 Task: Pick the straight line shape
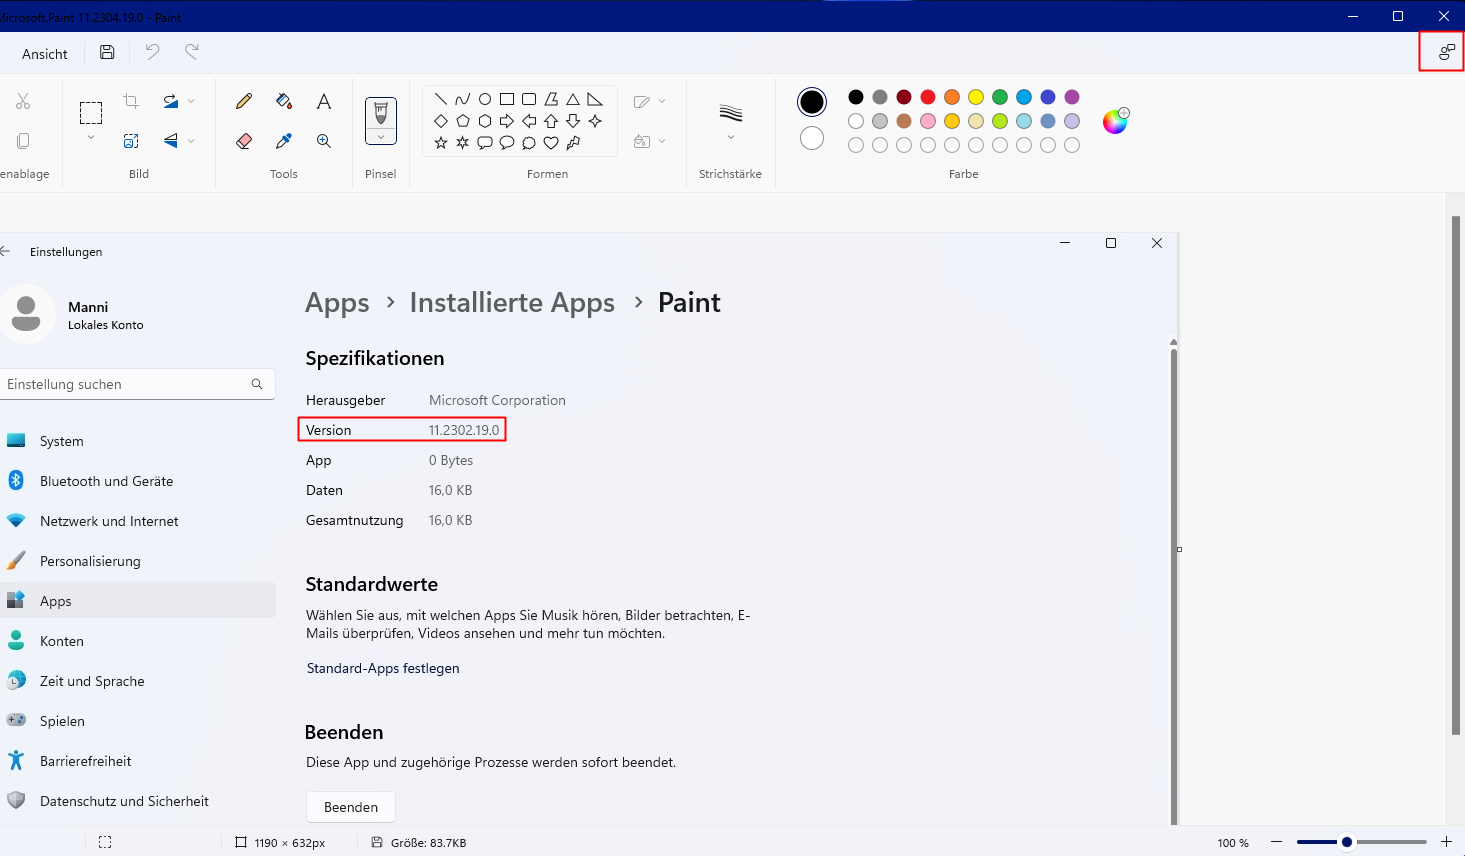441,99
